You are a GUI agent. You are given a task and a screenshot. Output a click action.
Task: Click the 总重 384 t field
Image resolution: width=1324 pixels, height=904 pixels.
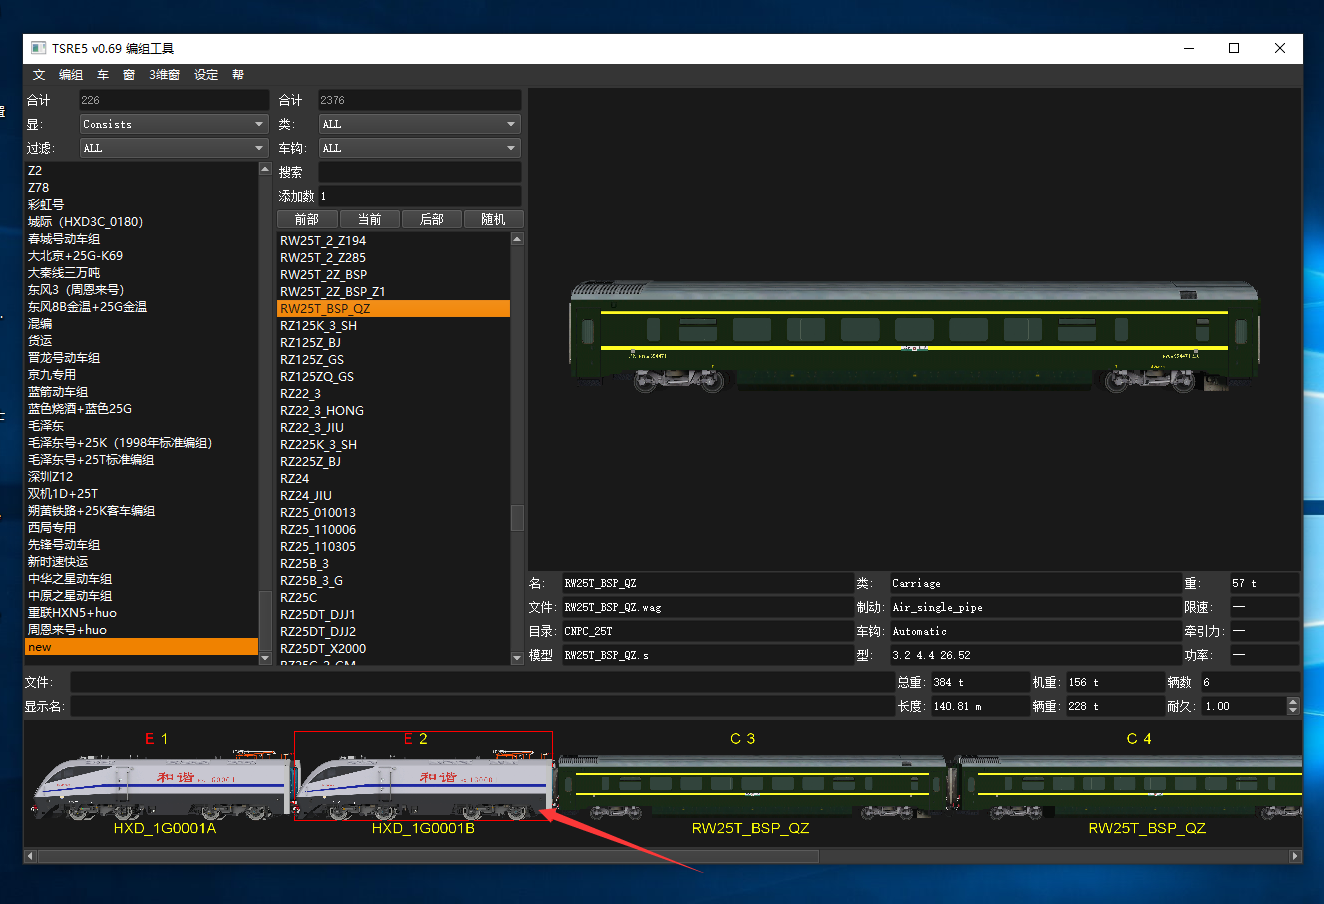tap(978, 682)
